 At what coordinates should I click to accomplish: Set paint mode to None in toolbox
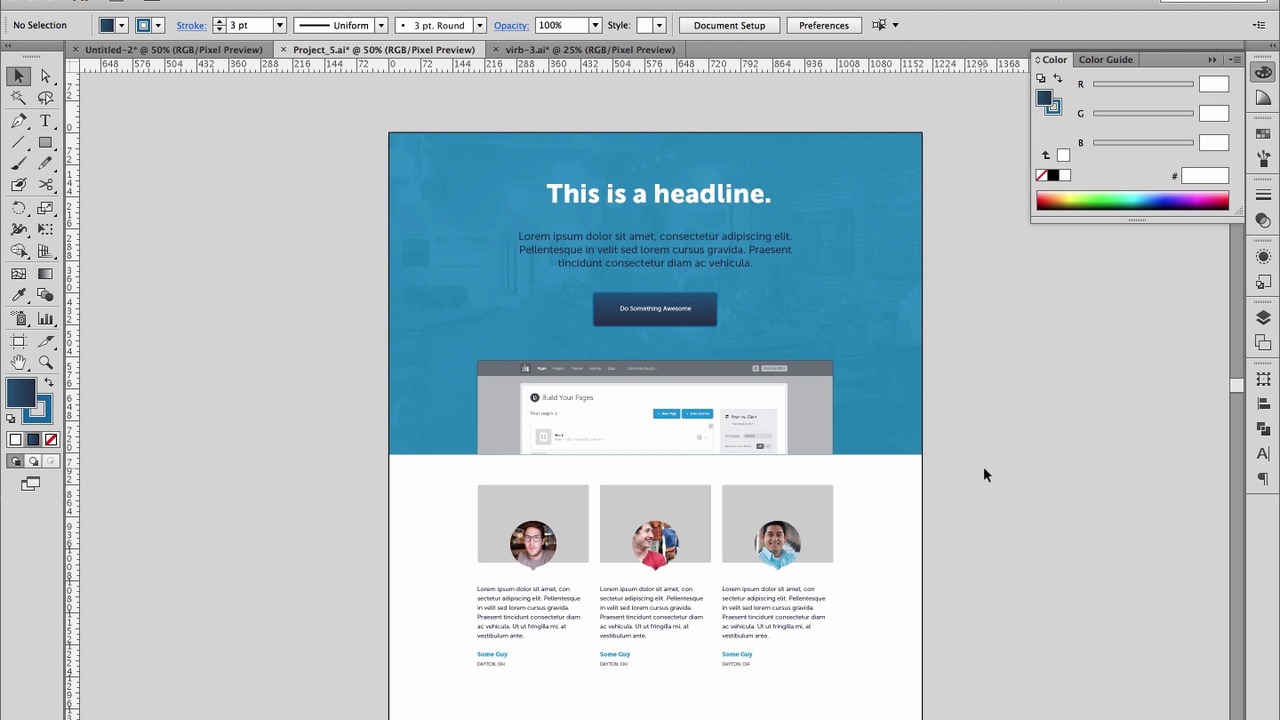[51, 440]
